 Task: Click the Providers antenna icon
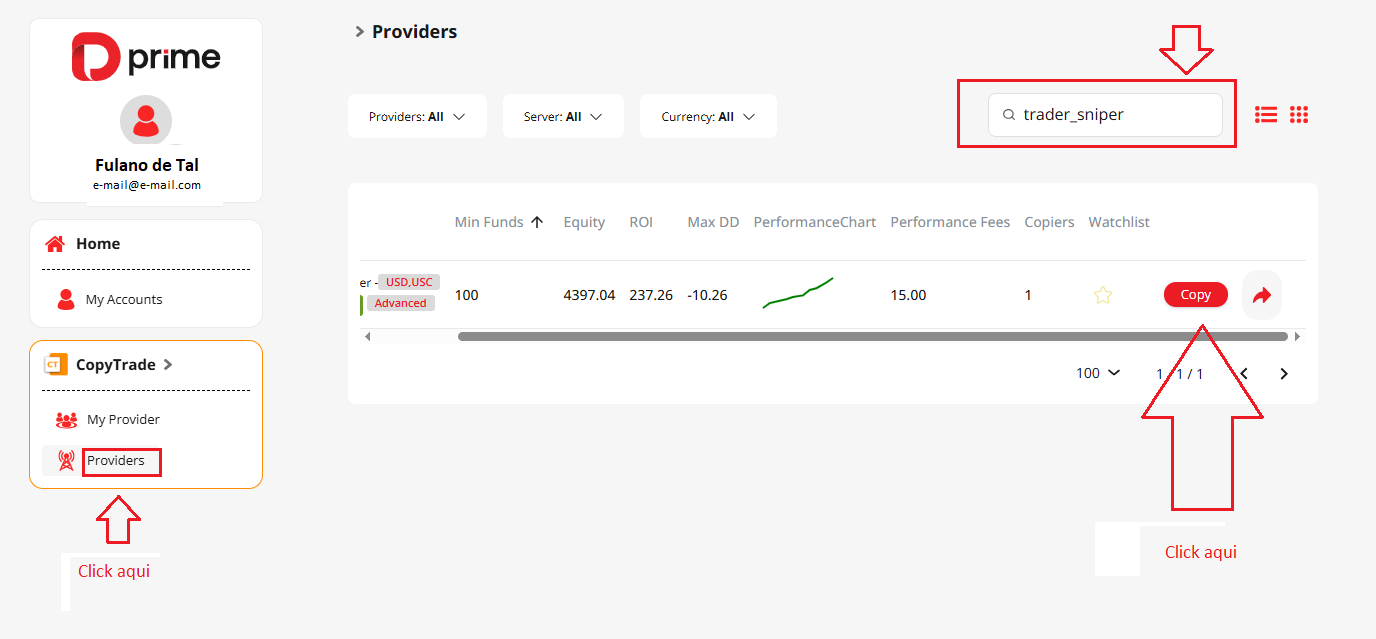pos(66,461)
